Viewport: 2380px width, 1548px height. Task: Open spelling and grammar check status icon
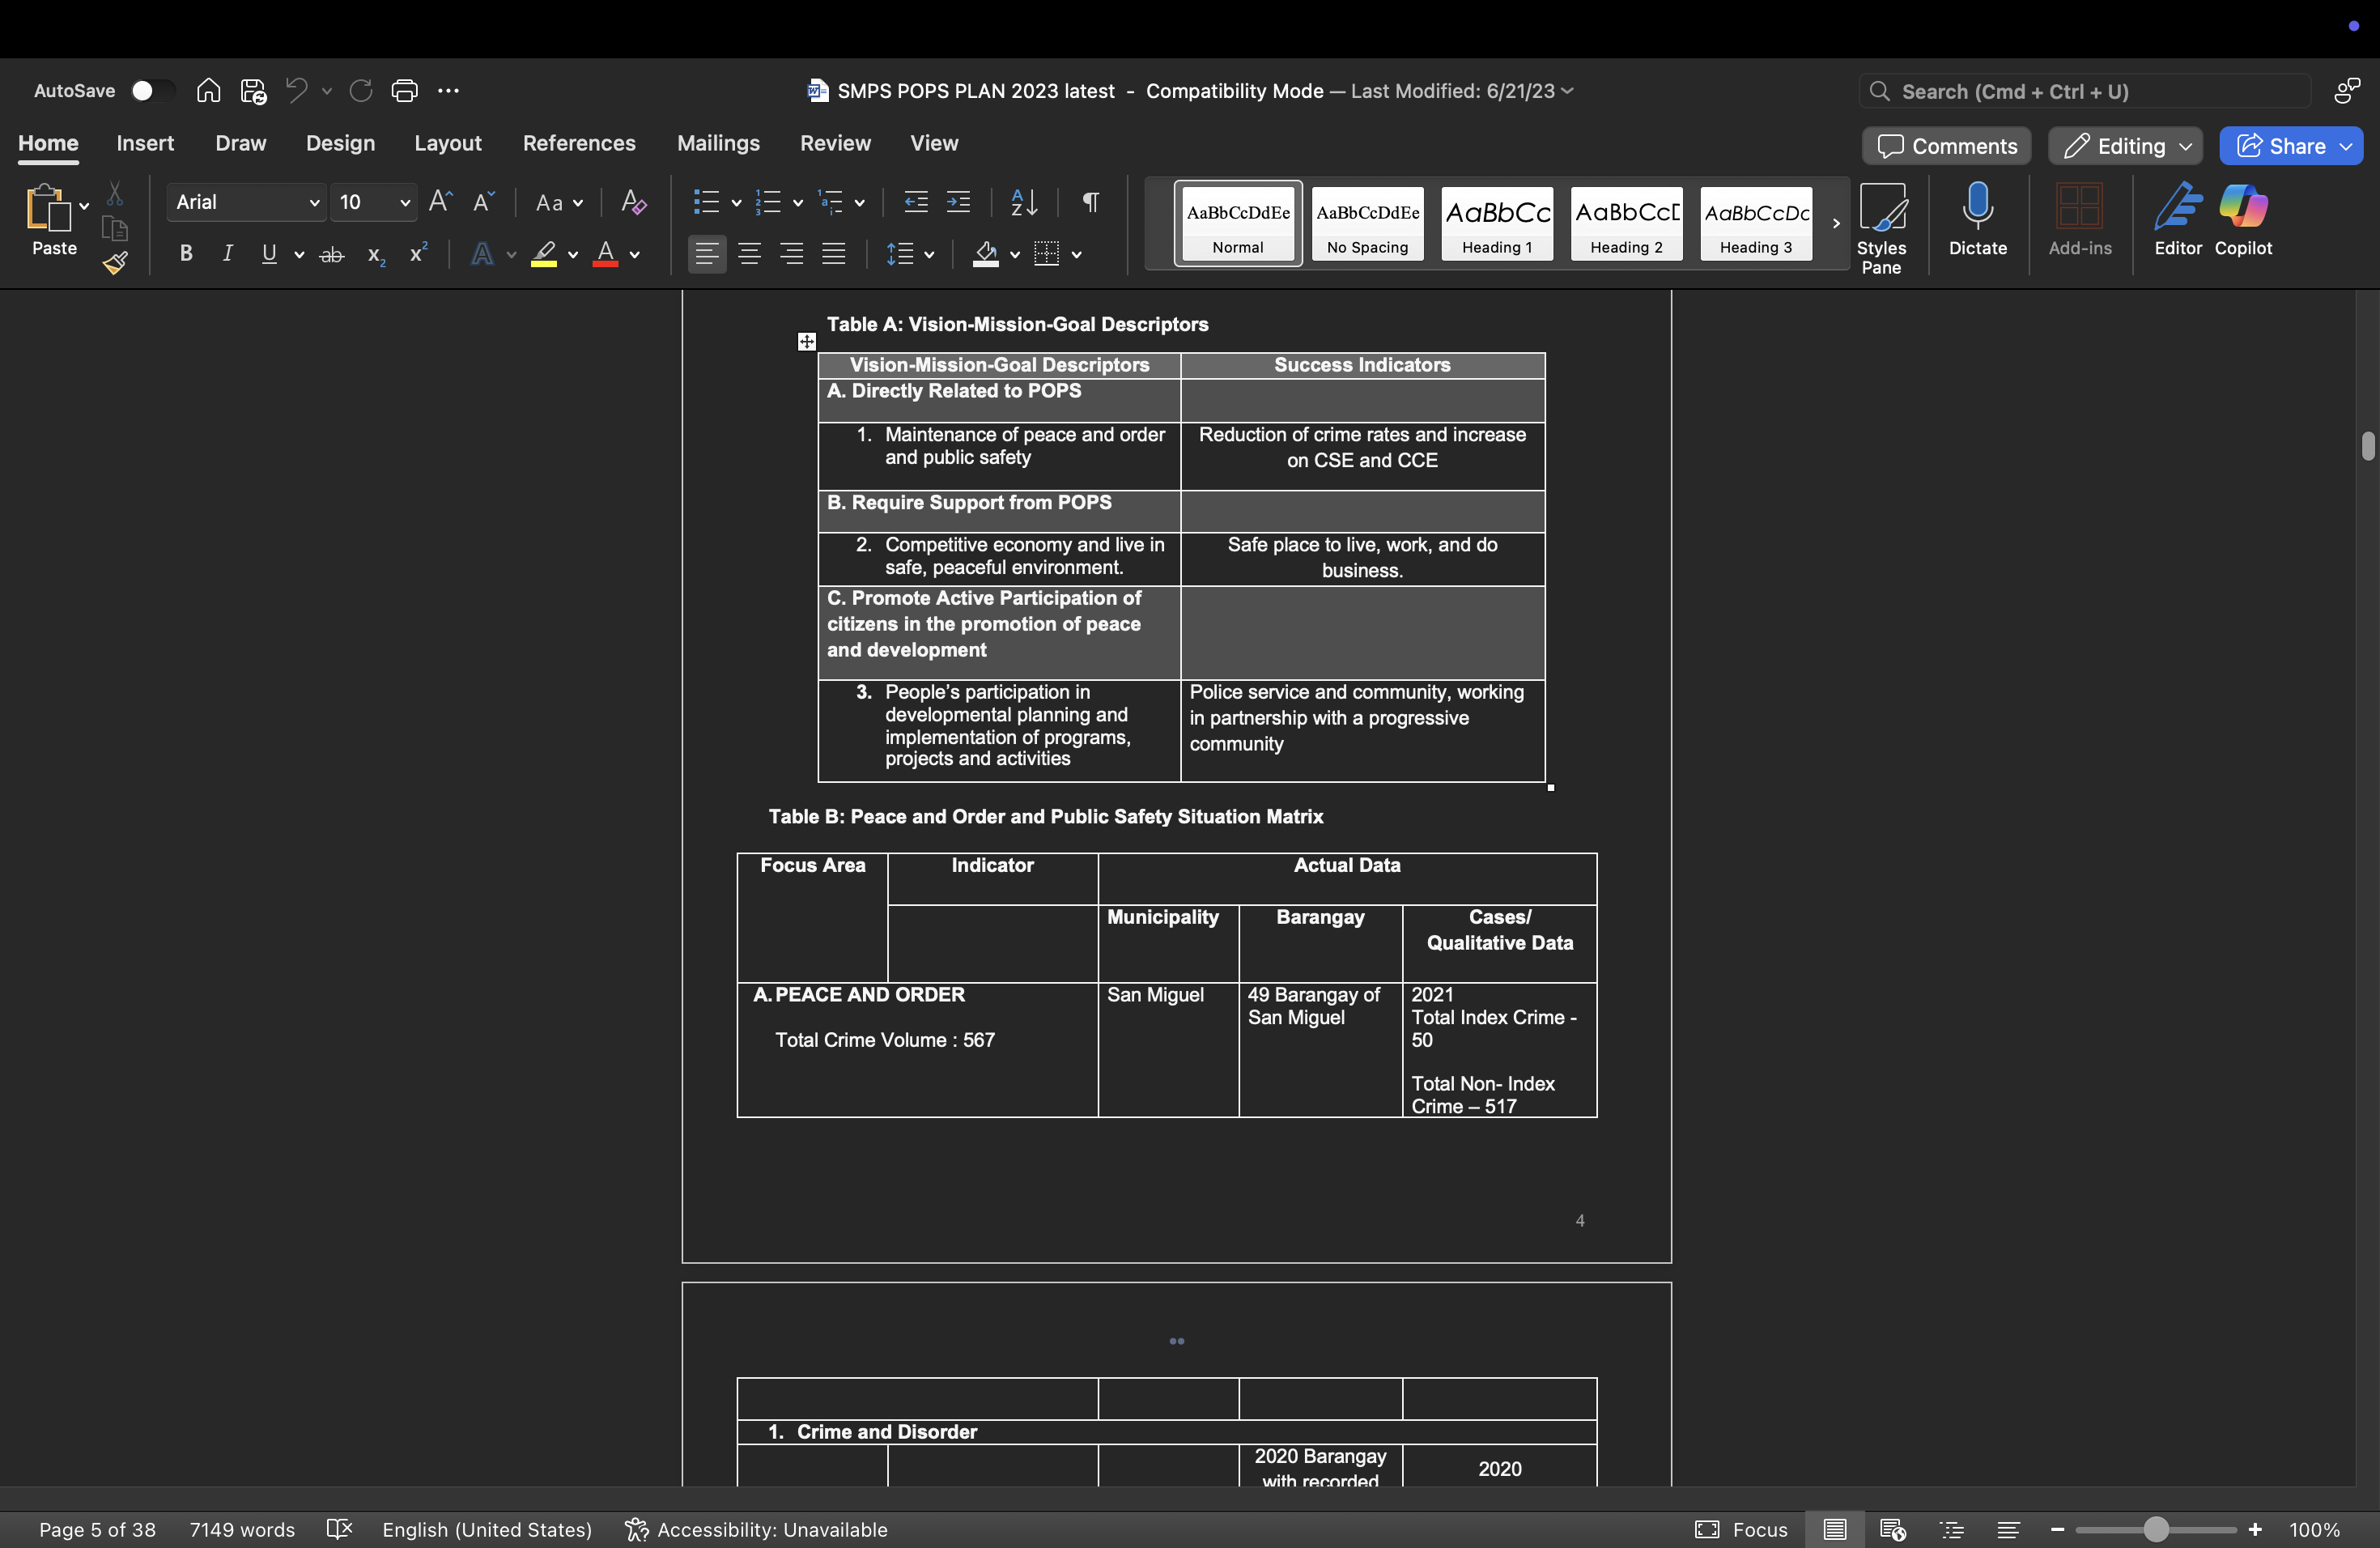tap(340, 1529)
